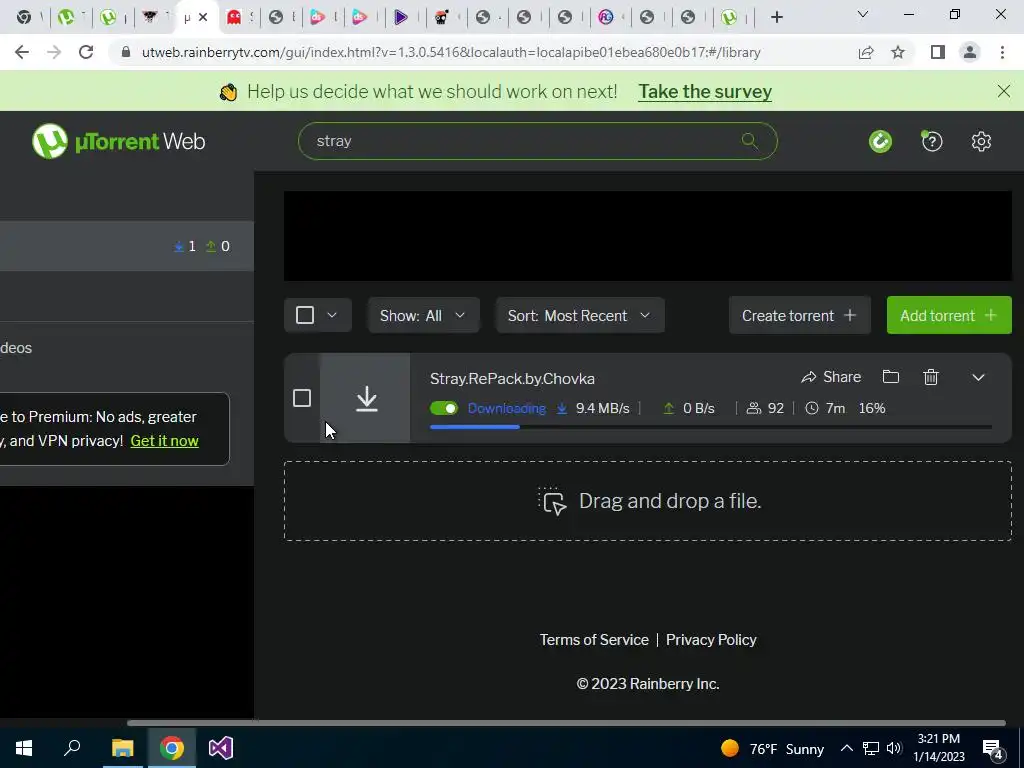Viewport: 1024px width, 768px height.
Task: Open the green speed/upgrade icon in header
Action: (x=880, y=141)
